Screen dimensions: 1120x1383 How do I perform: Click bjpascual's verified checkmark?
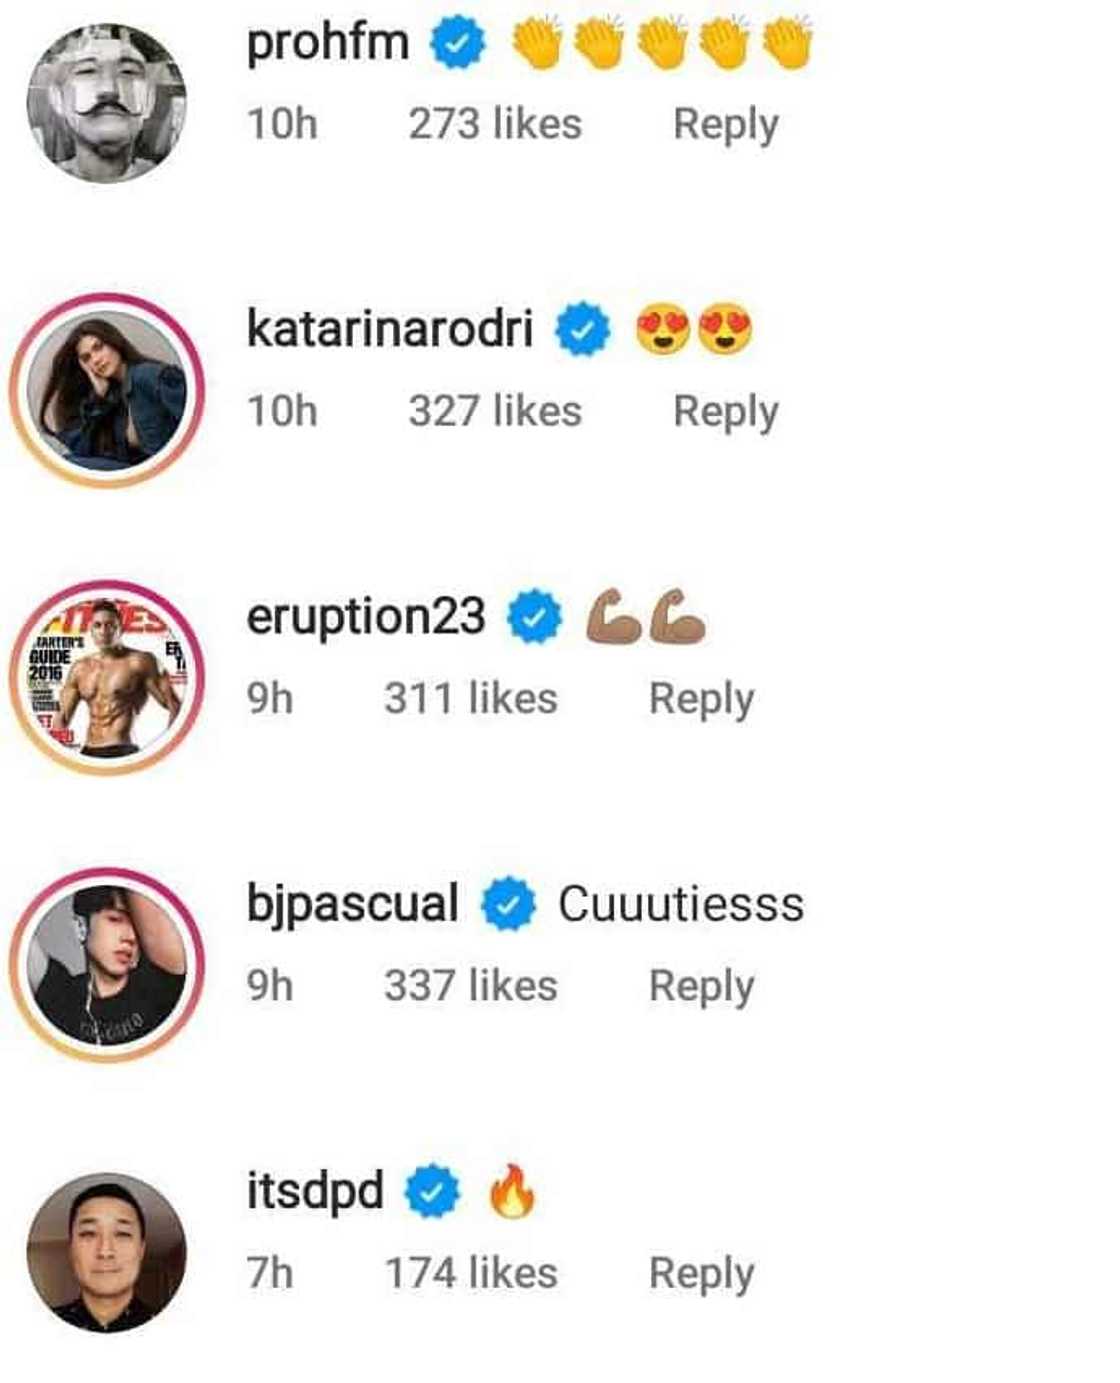pyautogui.click(x=506, y=902)
